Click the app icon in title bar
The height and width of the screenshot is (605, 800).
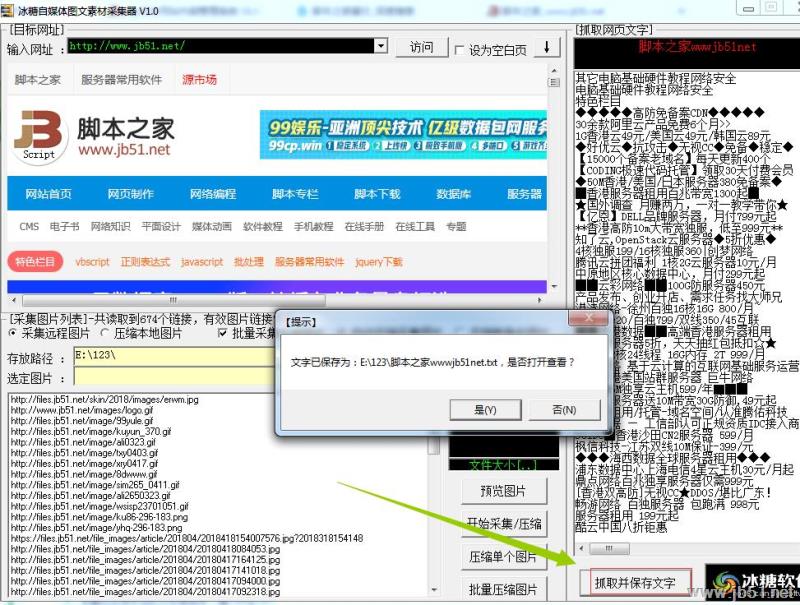click(7, 10)
